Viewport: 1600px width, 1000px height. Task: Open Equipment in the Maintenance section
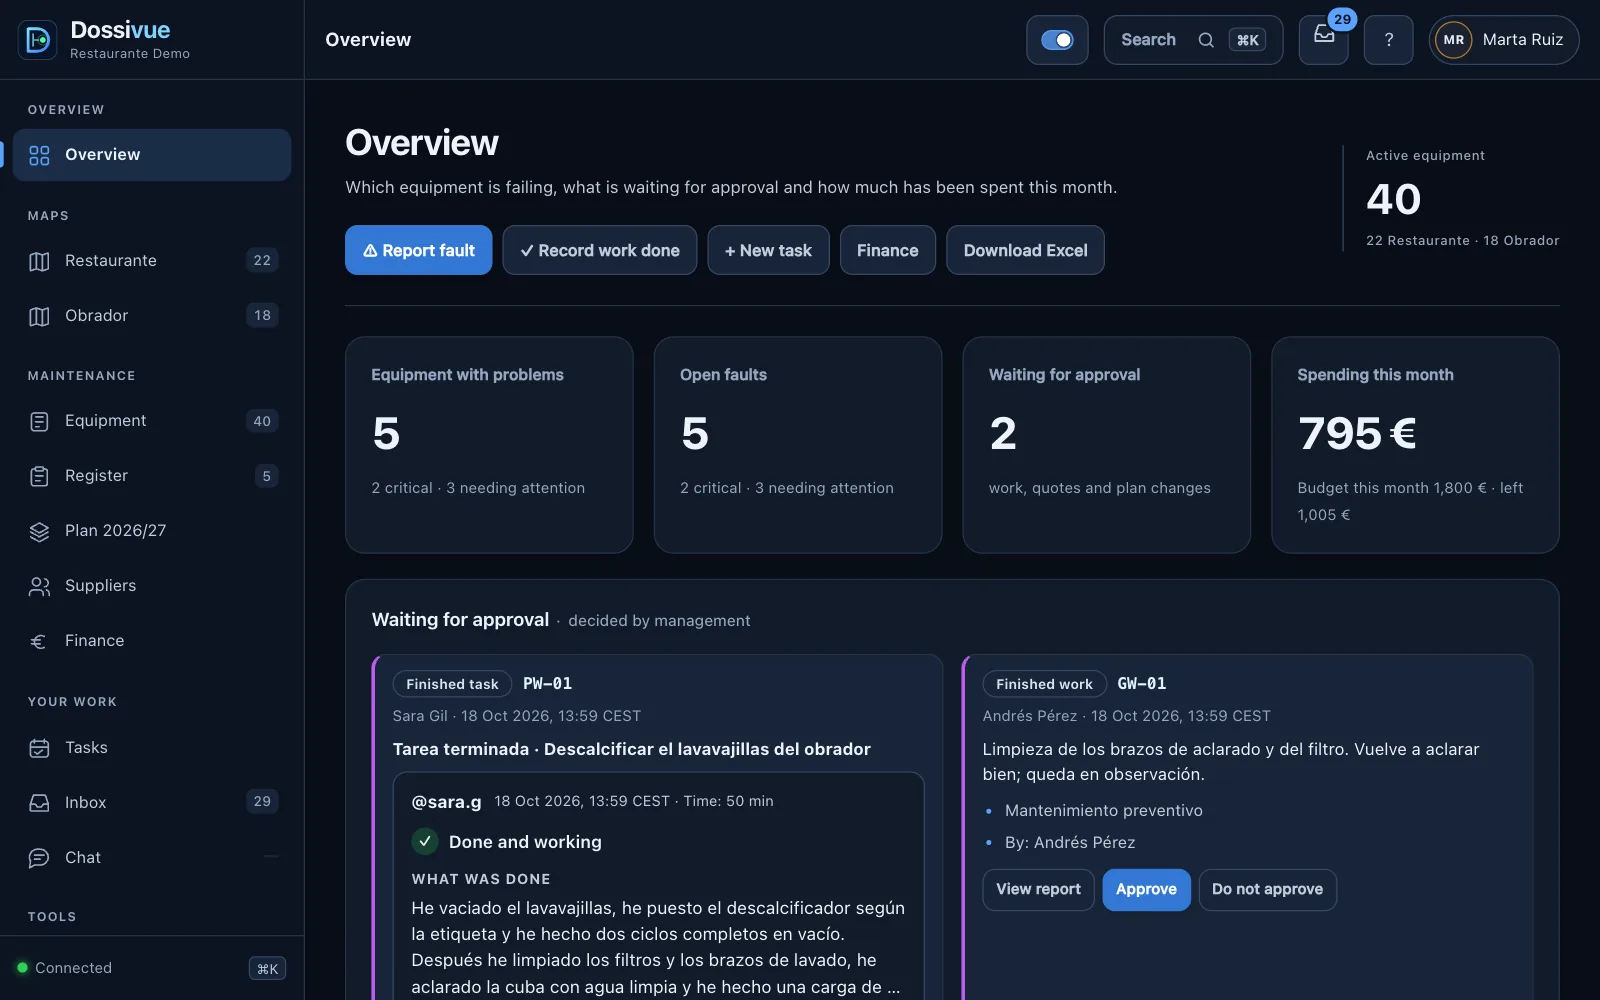tap(152, 421)
